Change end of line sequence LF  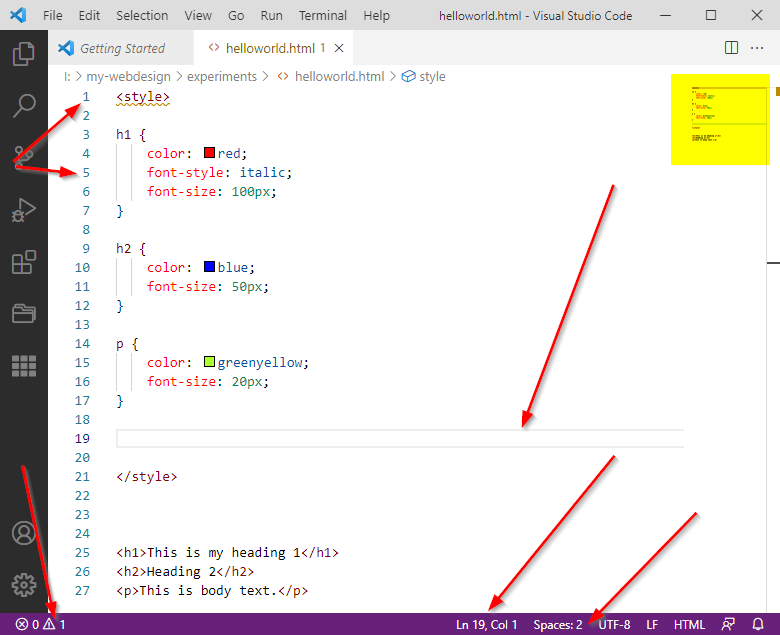click(x=652, y=624)
